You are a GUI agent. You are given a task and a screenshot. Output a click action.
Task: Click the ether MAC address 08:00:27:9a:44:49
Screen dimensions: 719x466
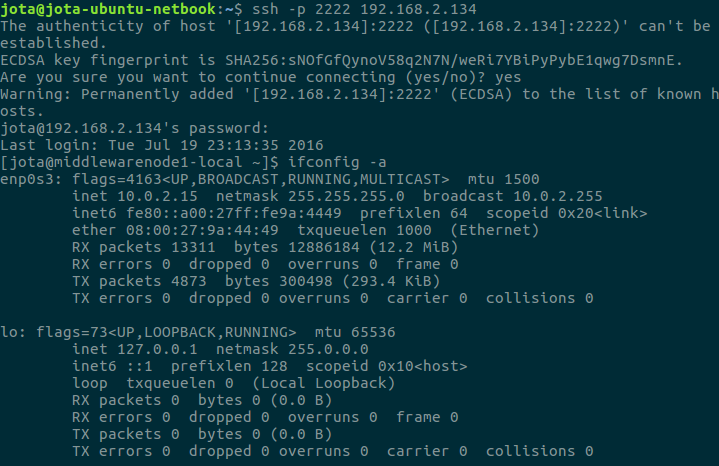pyautogui.click(x=202, y=230)
